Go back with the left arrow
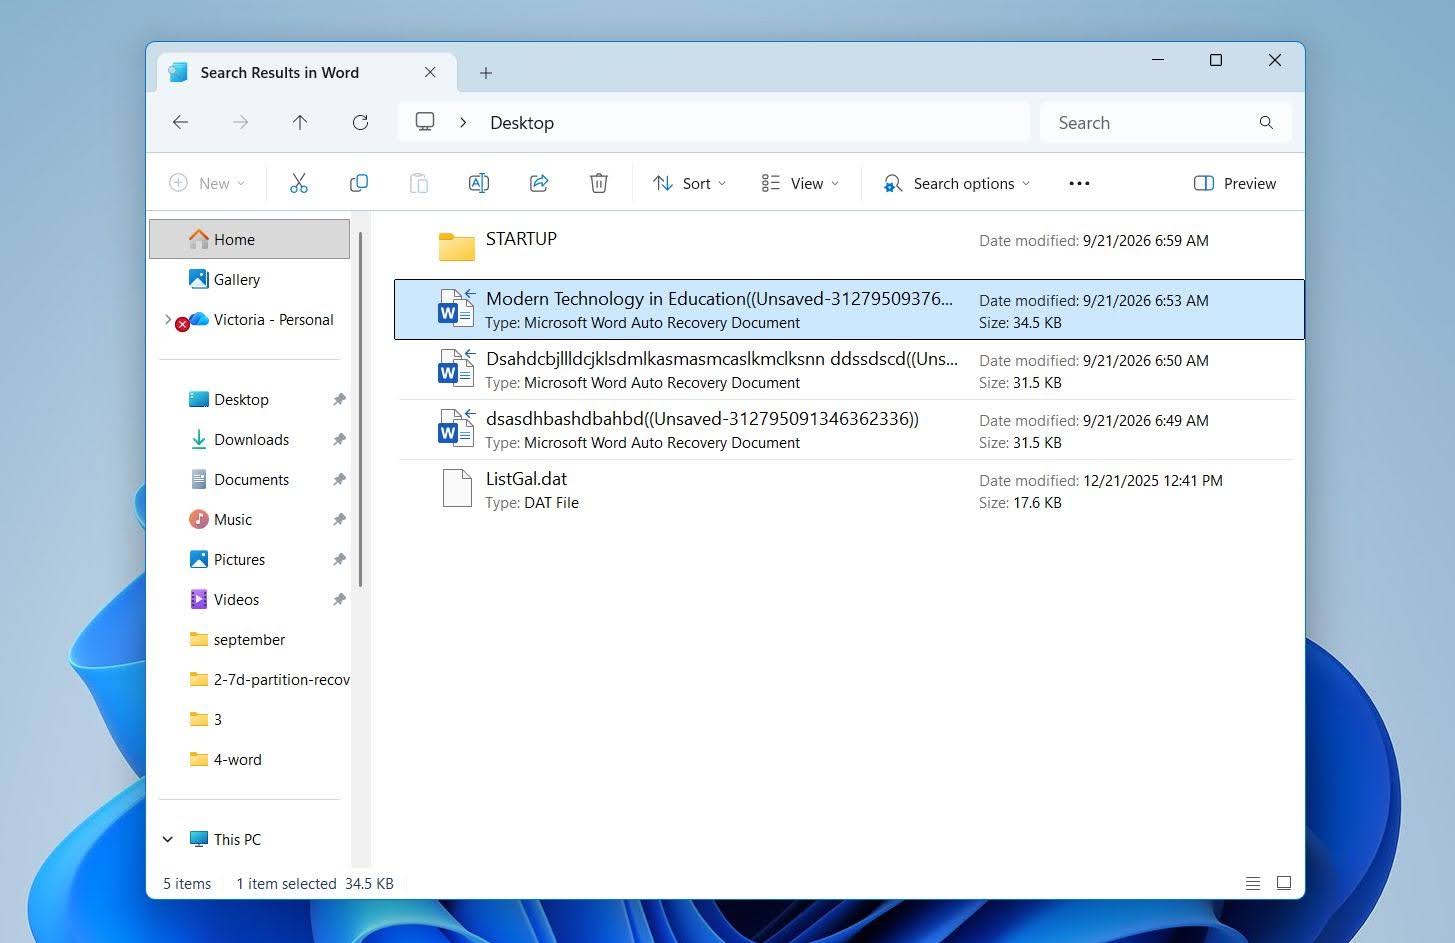 tap(181, 122)
